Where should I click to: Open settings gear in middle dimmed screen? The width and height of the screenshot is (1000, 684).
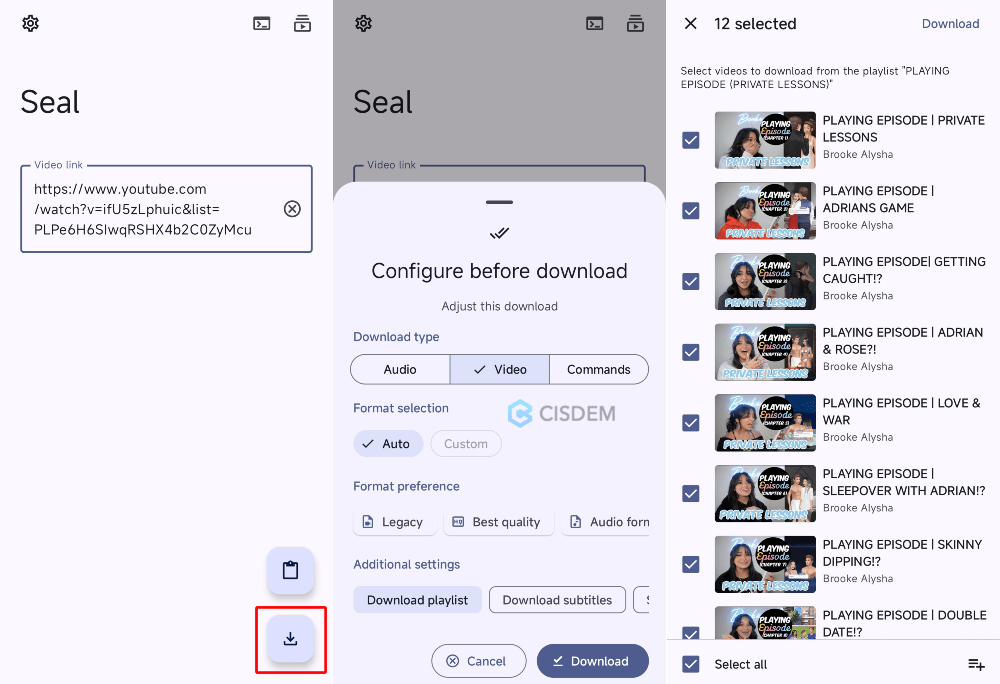tap(363, 24)
